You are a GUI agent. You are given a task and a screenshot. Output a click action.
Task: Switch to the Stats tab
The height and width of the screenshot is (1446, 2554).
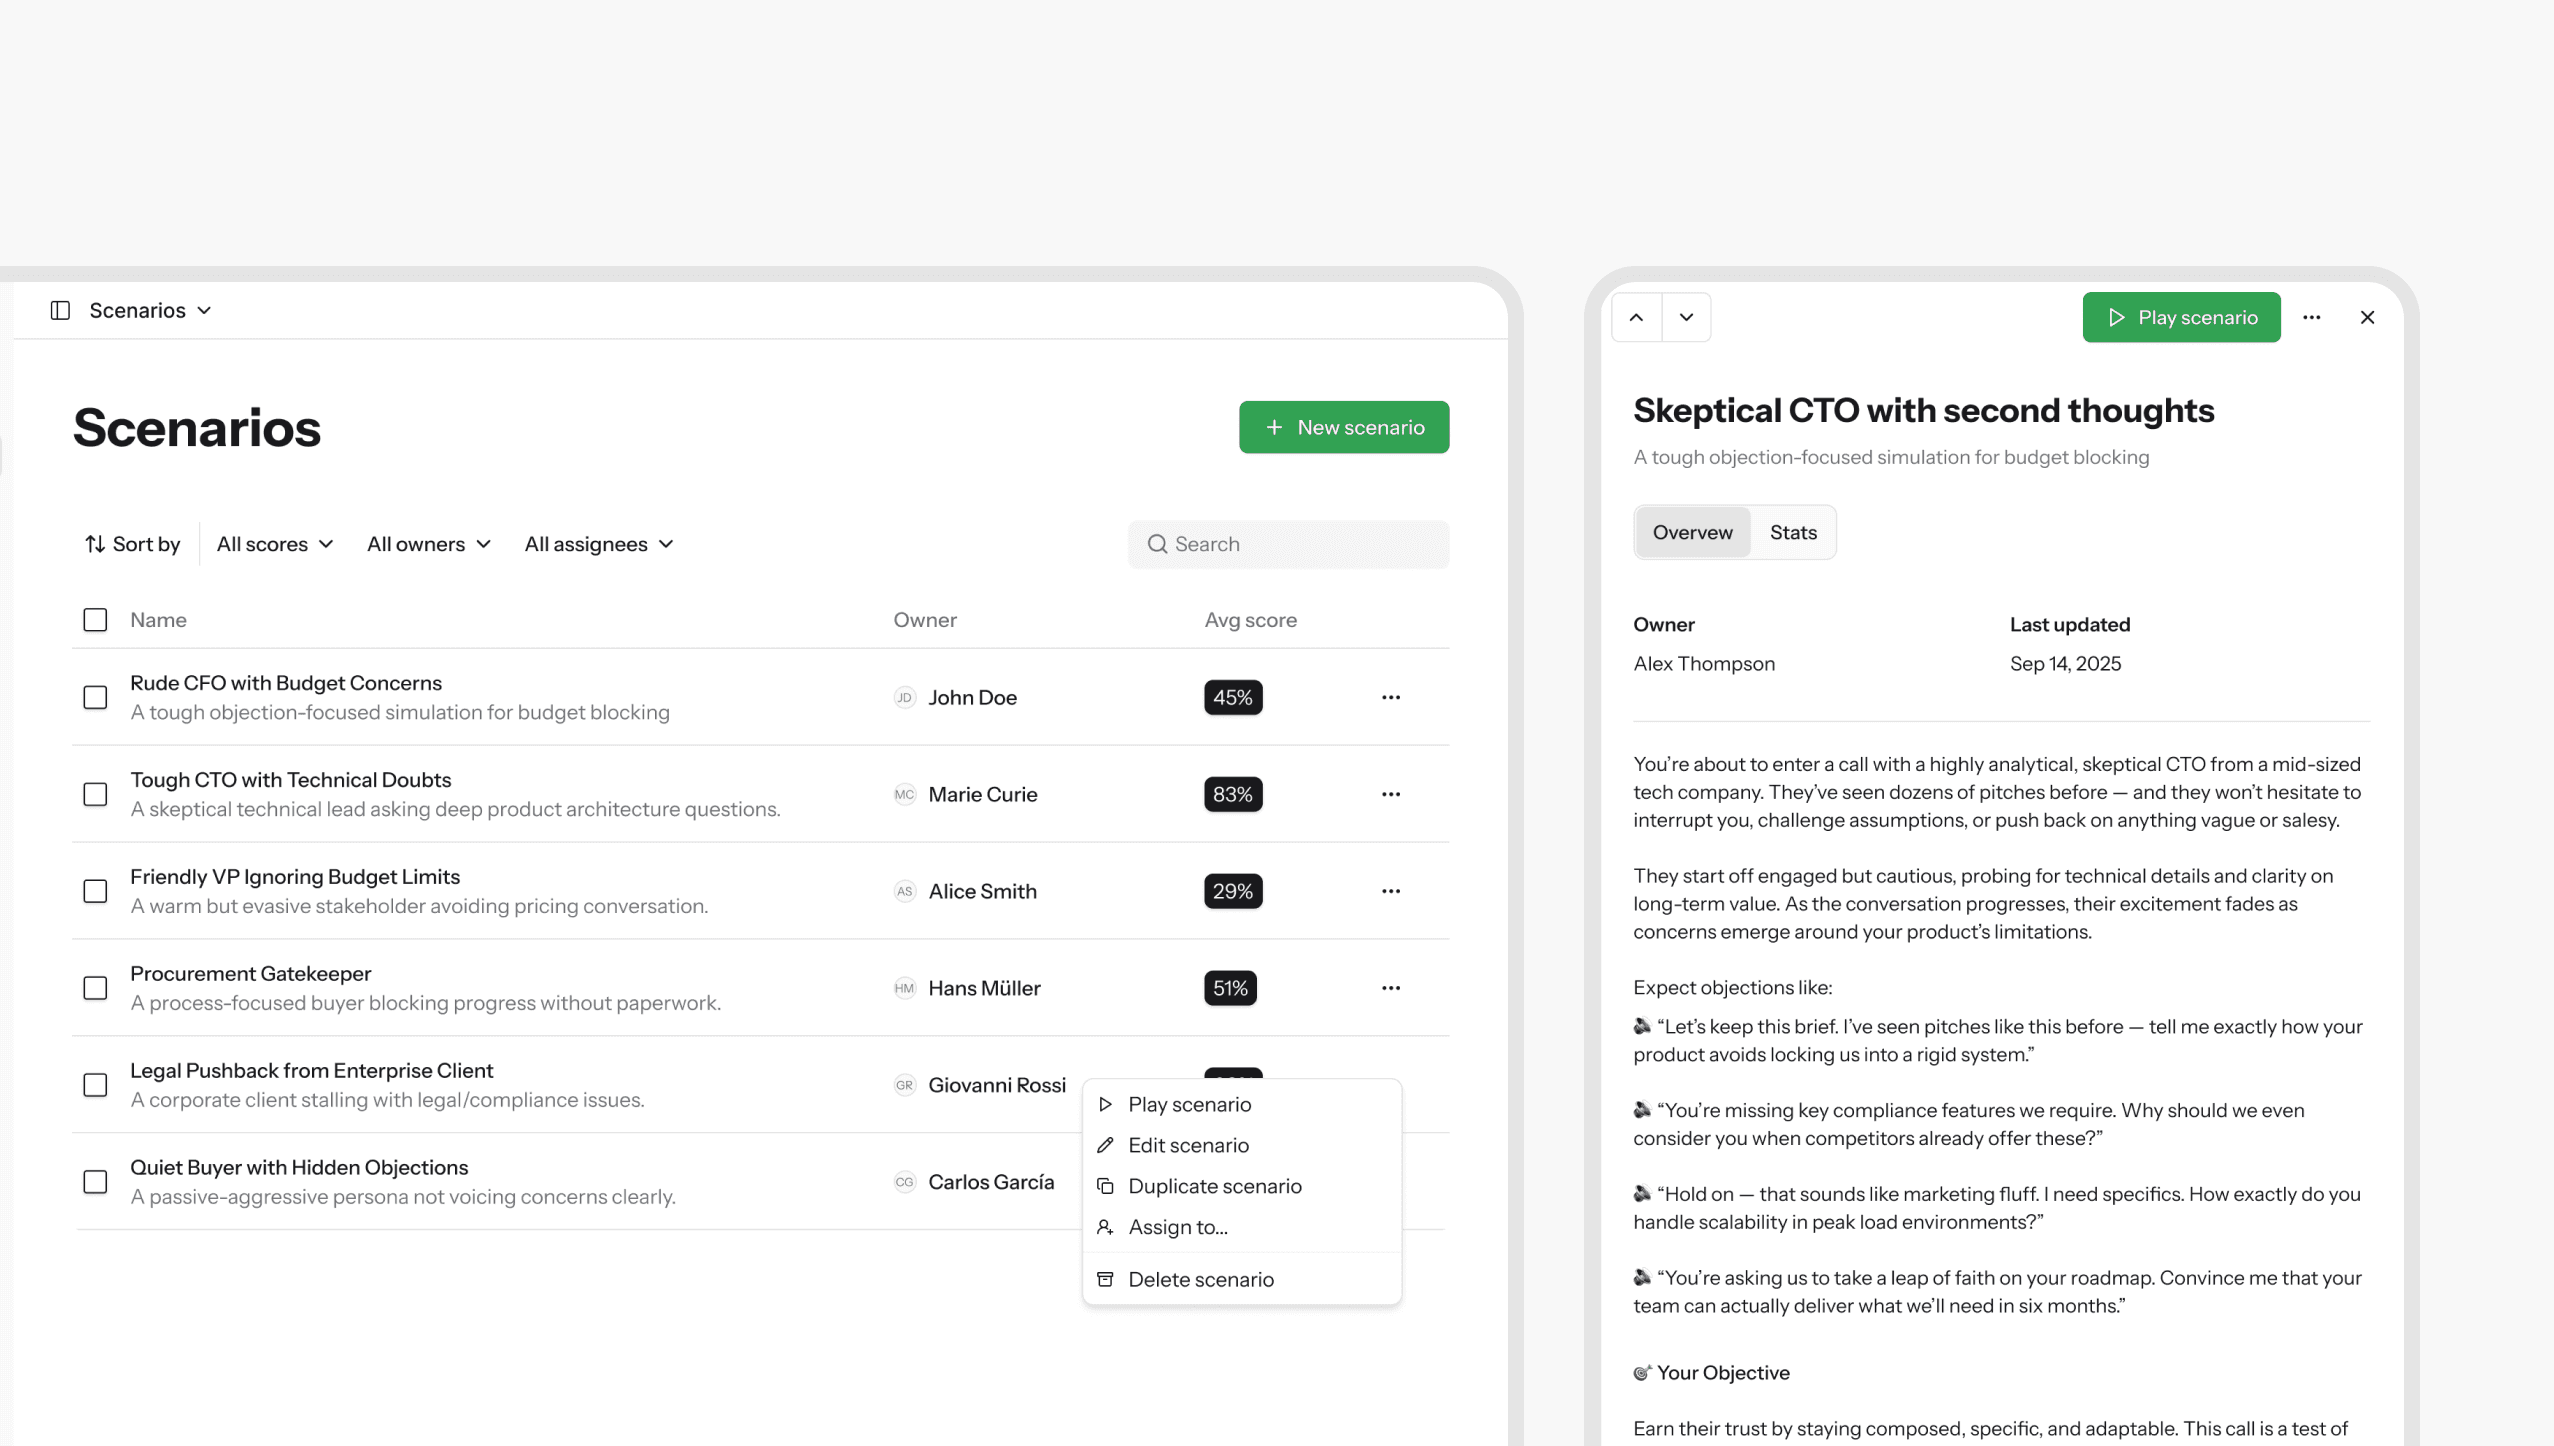(1792, 532)
